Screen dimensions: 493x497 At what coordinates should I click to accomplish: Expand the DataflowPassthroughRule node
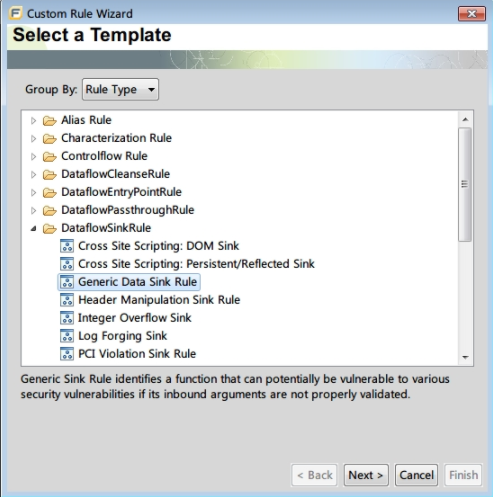(33, 210)
